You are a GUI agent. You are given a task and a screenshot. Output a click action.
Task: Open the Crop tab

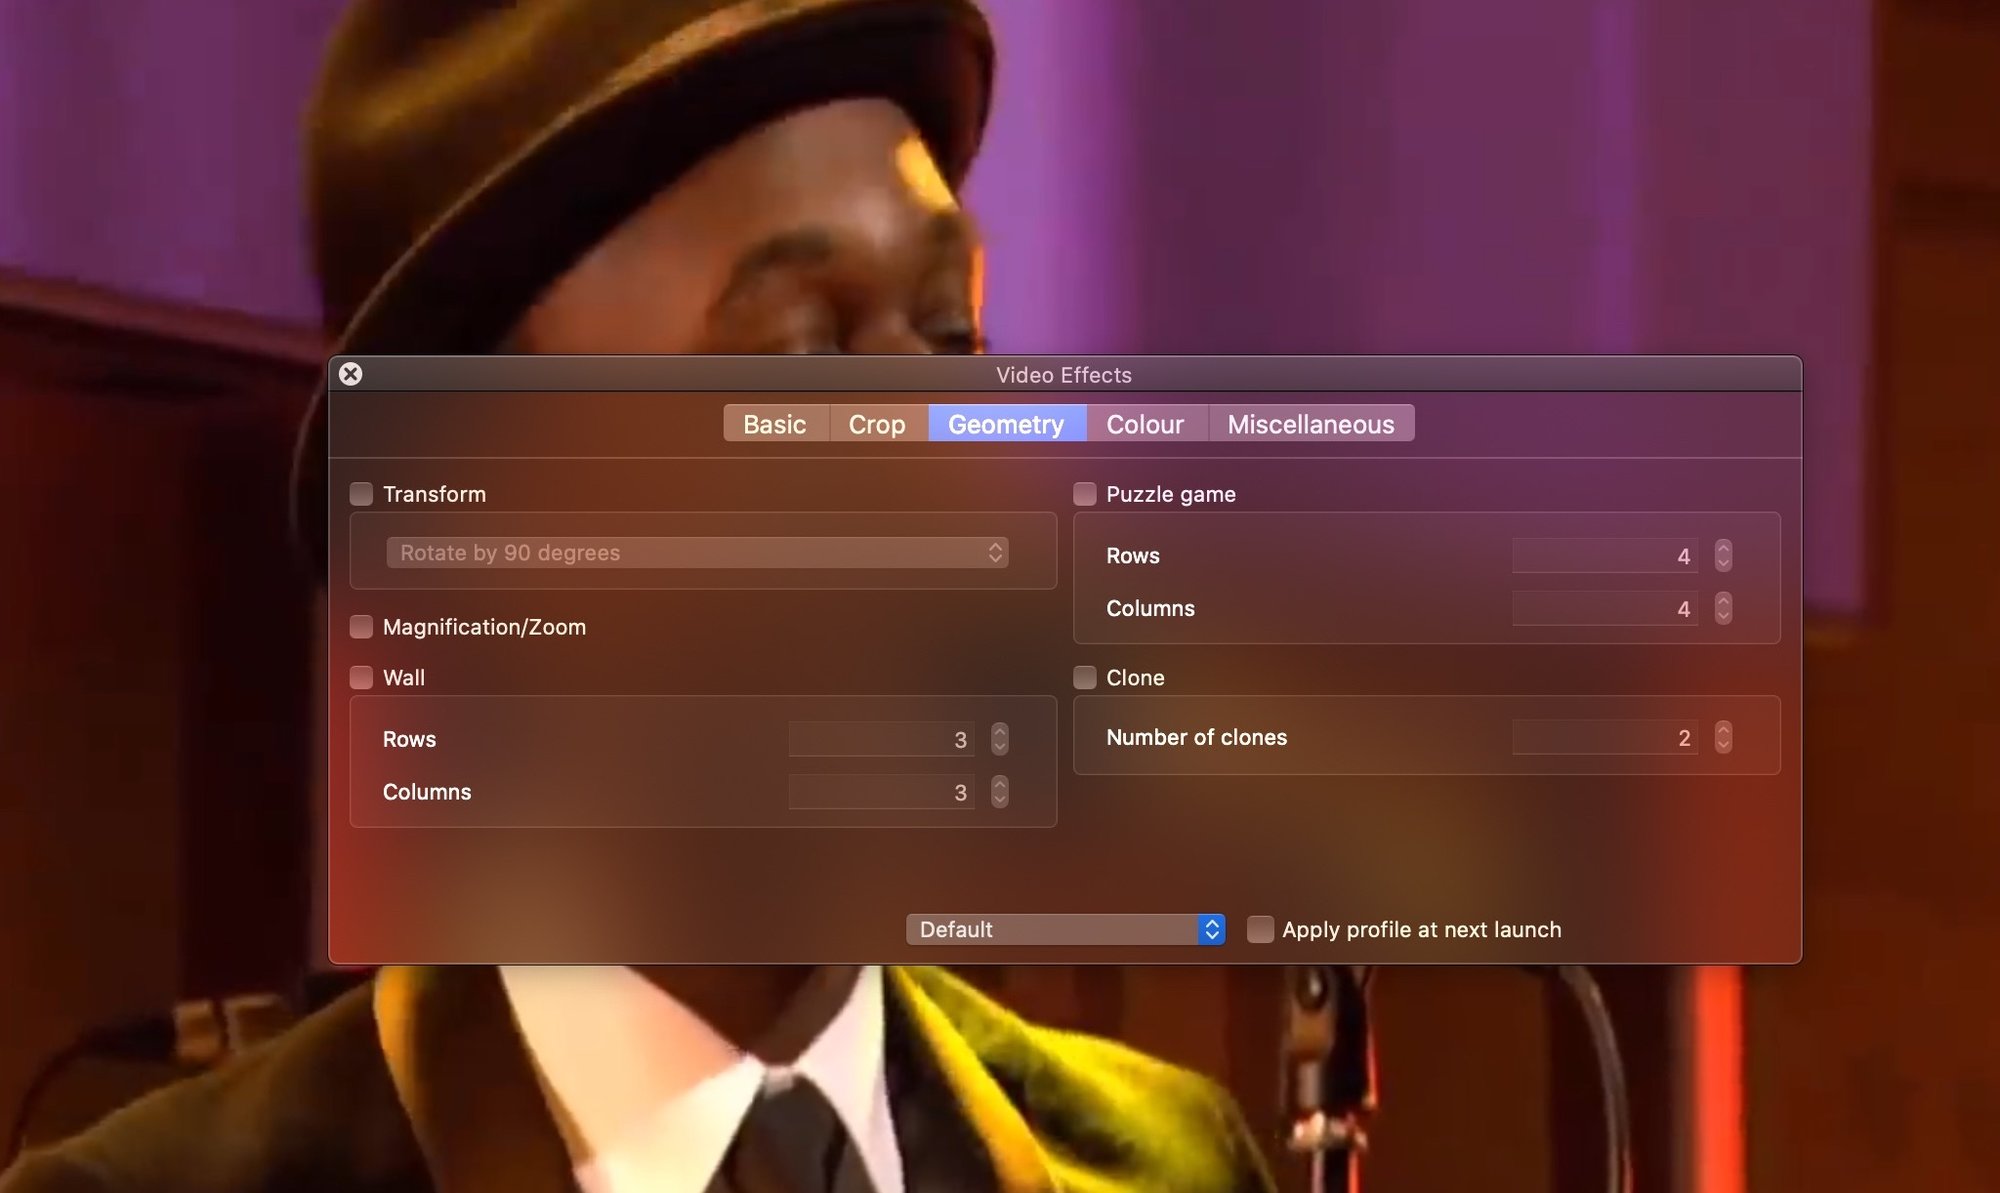(876, 424)
